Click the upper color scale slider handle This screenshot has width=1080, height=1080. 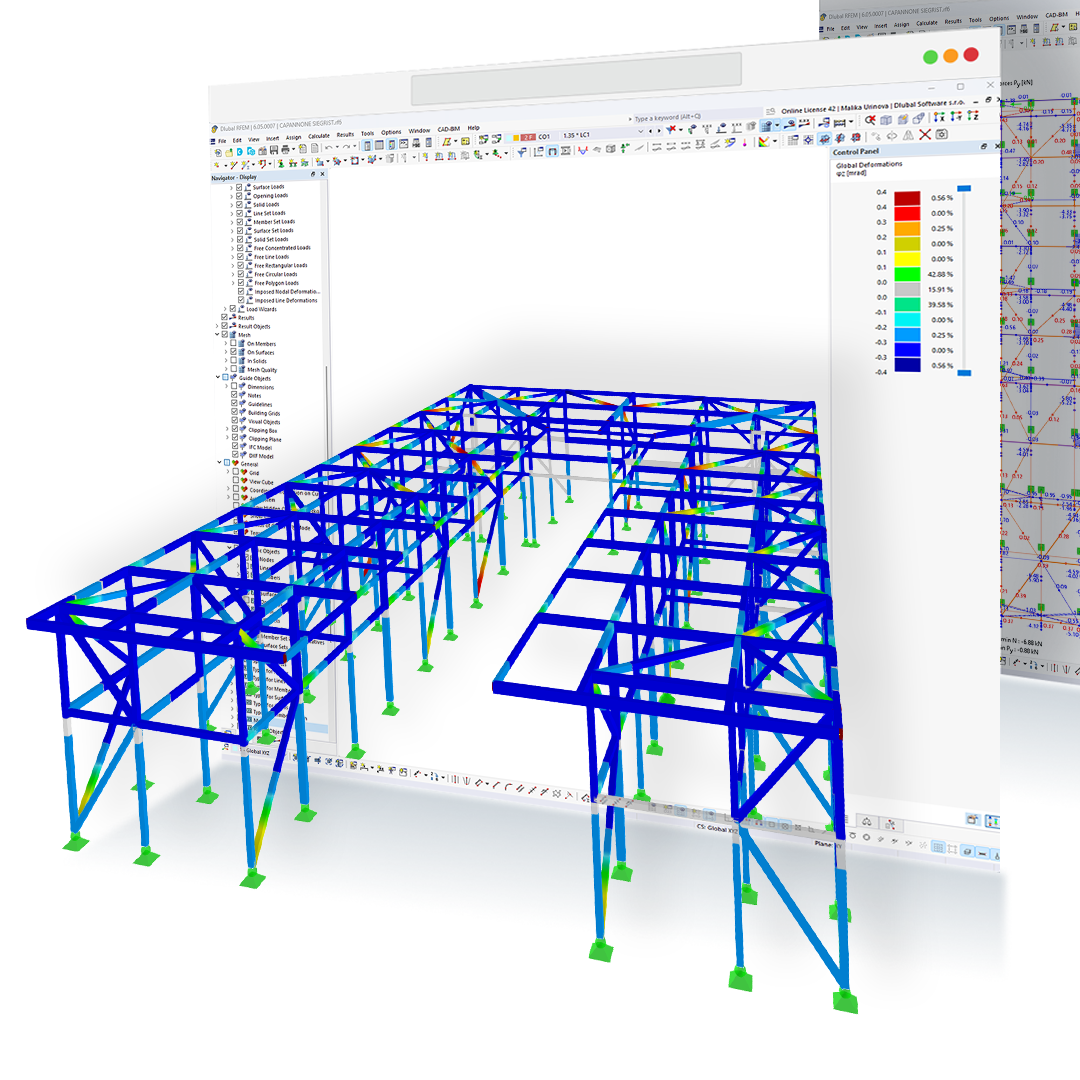pyautogui.click(x=964, y=188)
